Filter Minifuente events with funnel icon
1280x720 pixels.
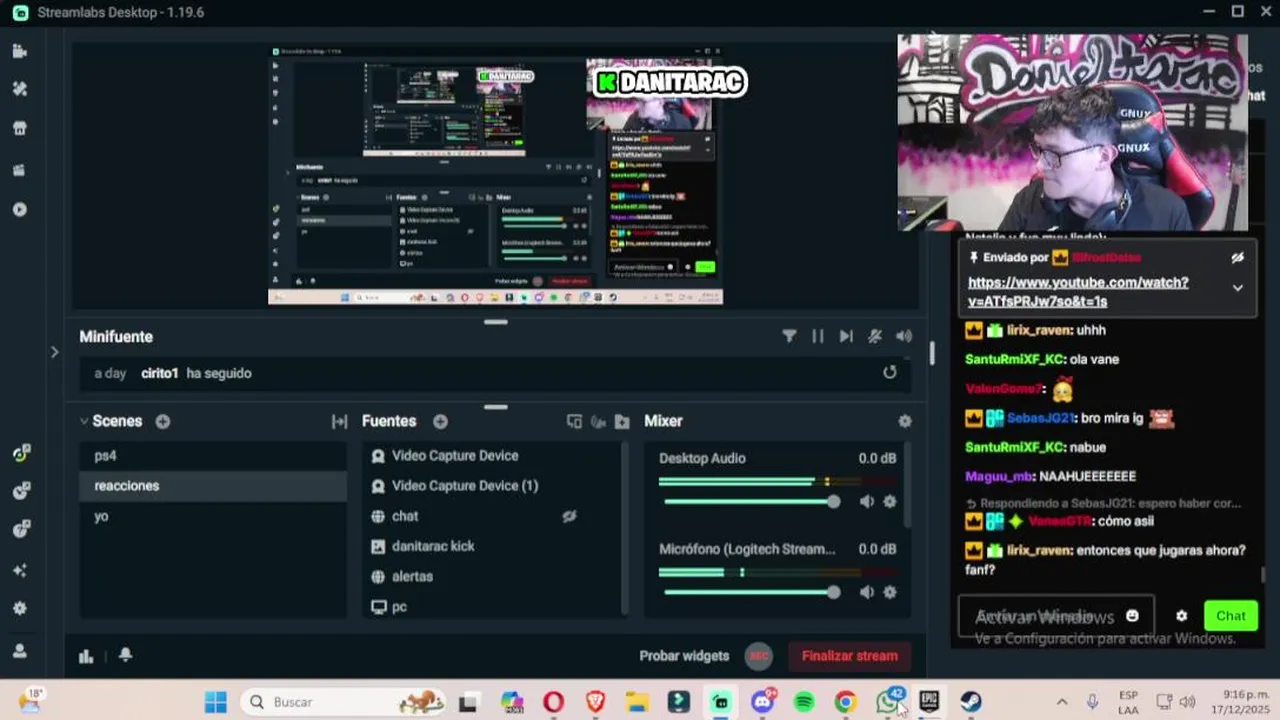click(x=789, y=337)
